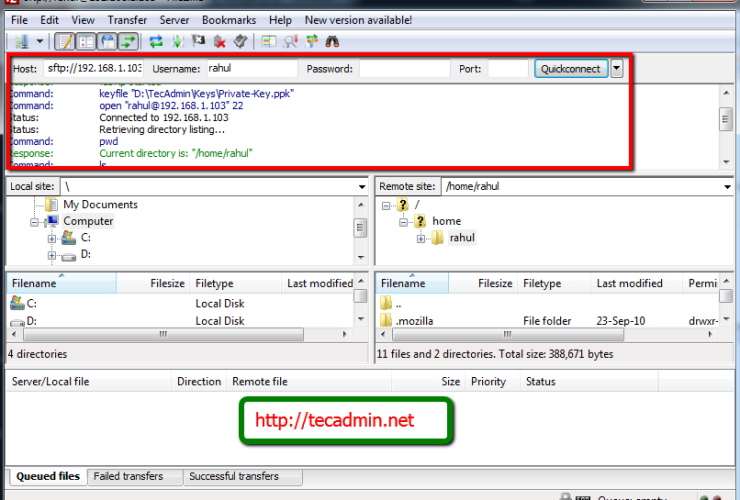This screenshot has height=500, width=740.
Task: Click the message log vertical scrollbar
Action: click(x=726, y=118)
